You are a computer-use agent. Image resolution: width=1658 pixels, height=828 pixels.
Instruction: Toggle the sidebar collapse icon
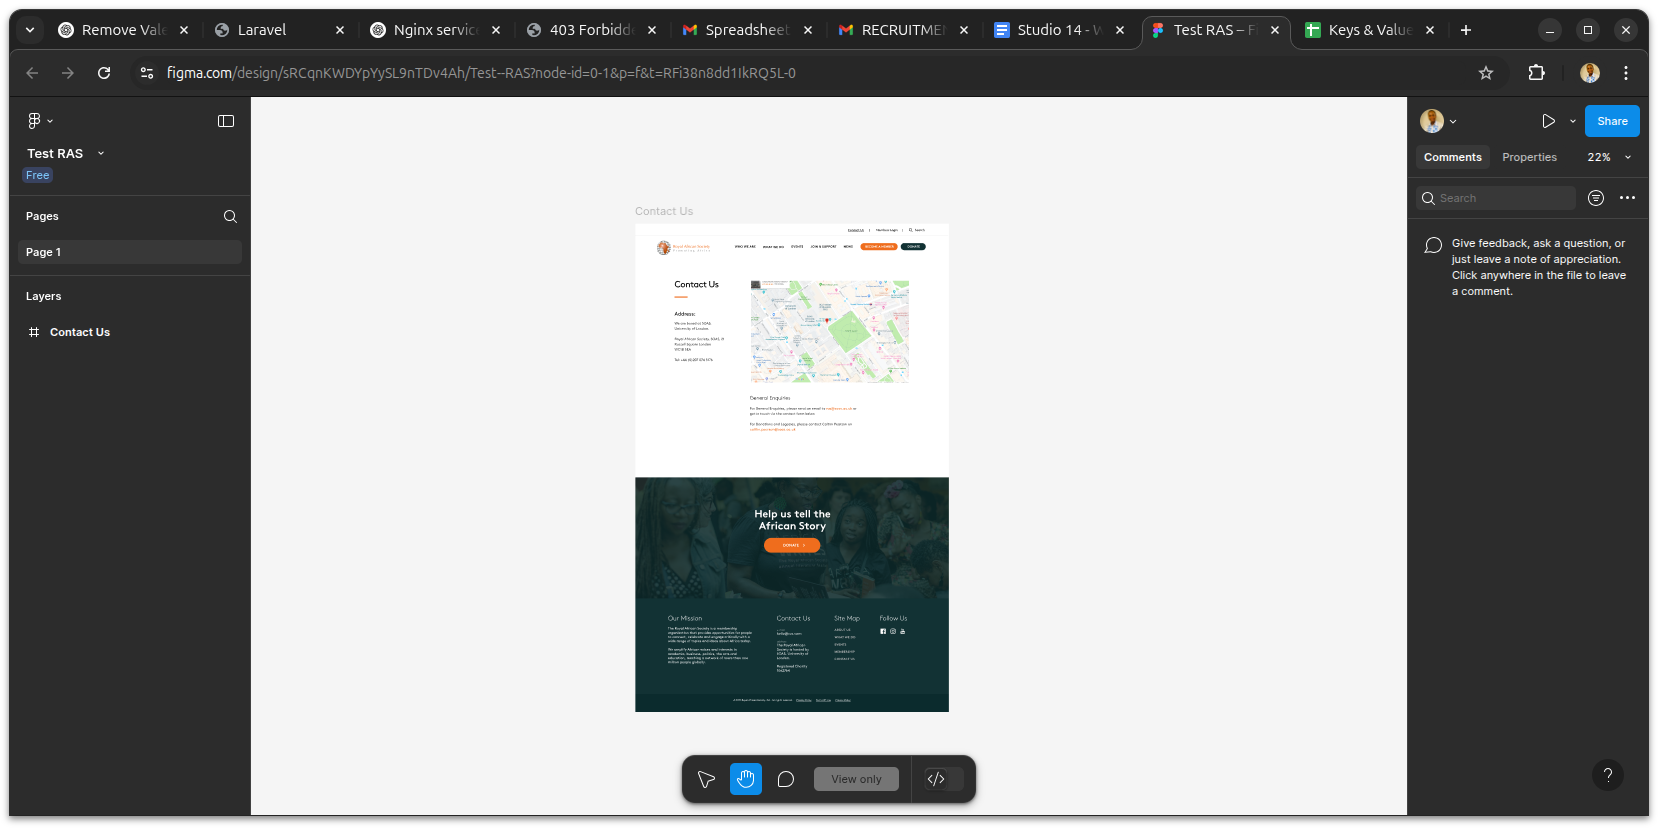tap(226, 121)
